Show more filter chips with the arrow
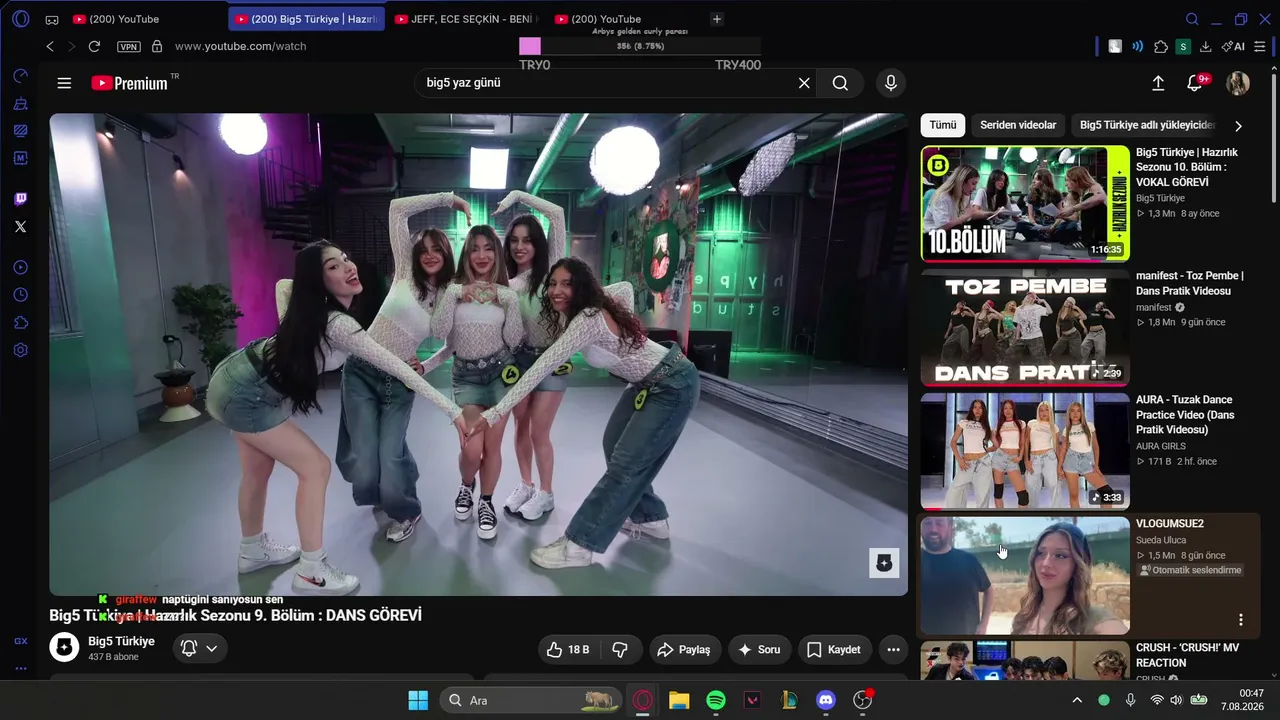 [x=1238, y=126]
